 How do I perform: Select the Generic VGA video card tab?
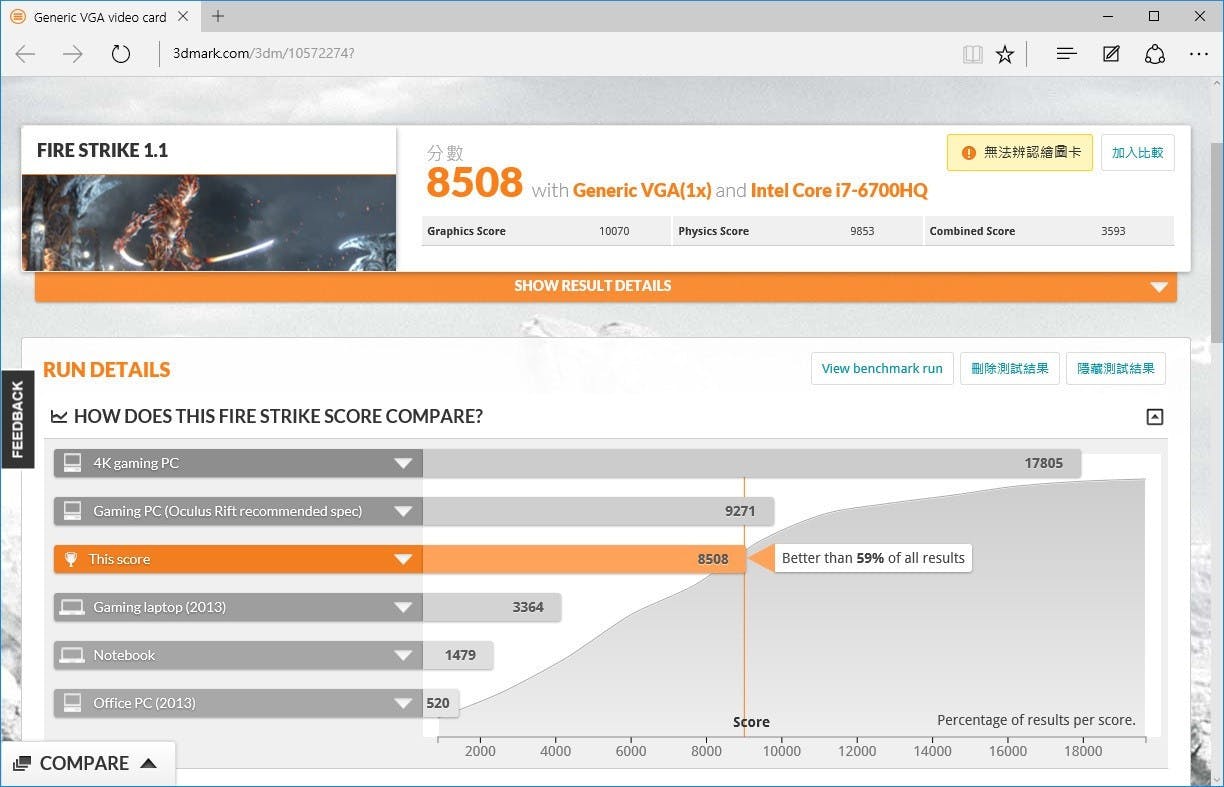point(100,17)
